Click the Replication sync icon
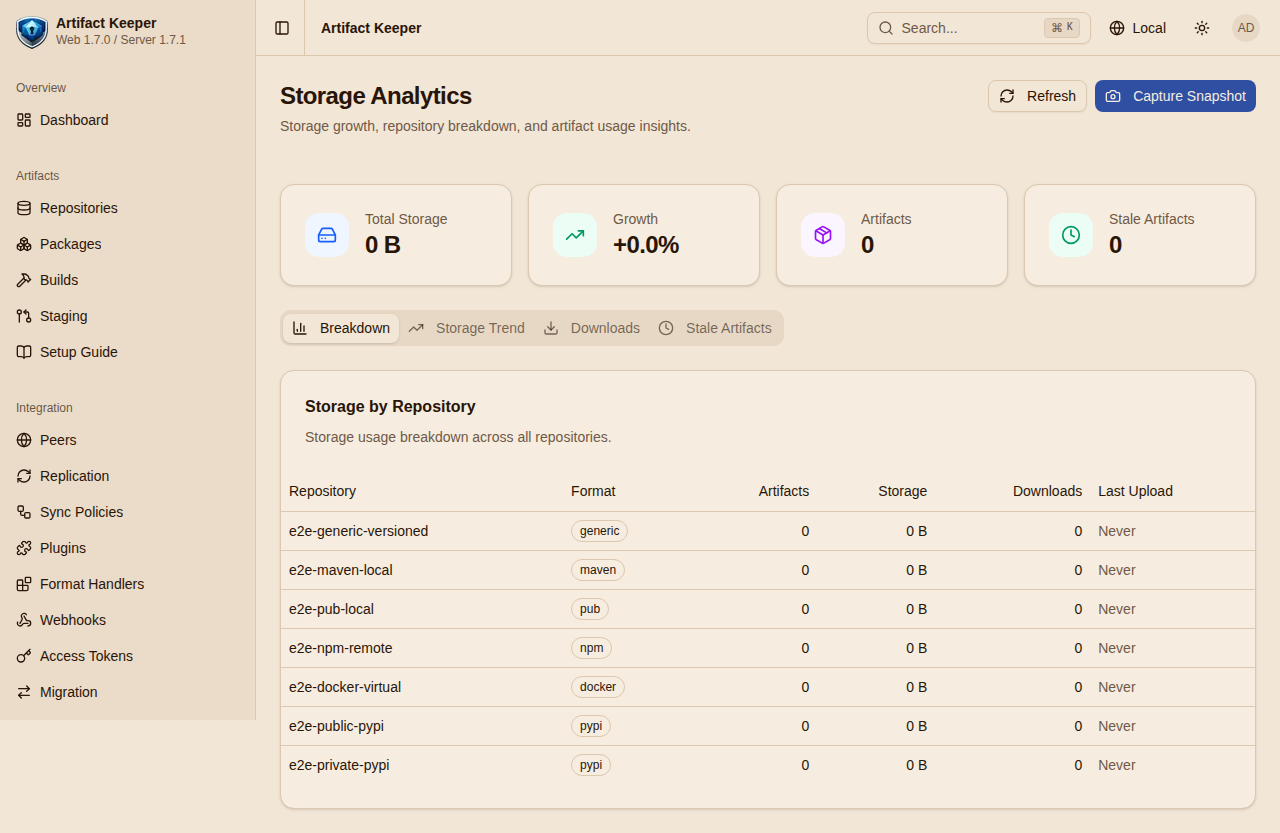 (24, 476)
